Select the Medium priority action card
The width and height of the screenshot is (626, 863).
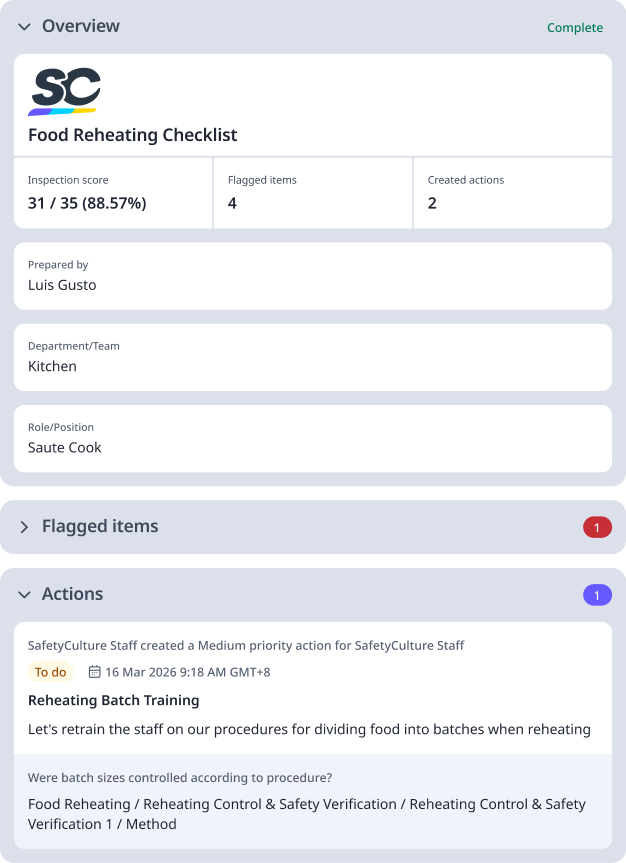point(313,700)
